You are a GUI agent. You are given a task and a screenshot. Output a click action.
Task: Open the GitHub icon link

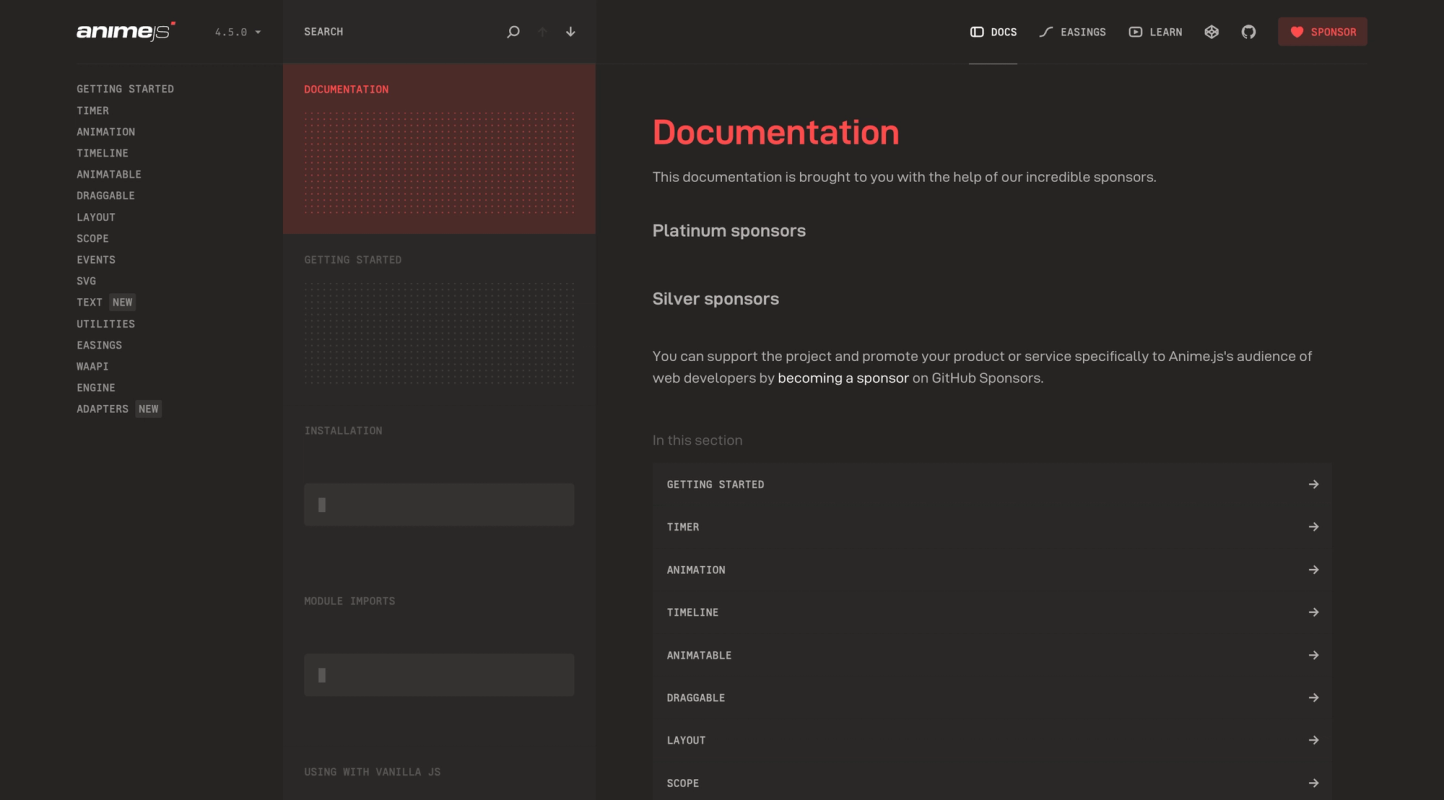(x=1249, y=32)
